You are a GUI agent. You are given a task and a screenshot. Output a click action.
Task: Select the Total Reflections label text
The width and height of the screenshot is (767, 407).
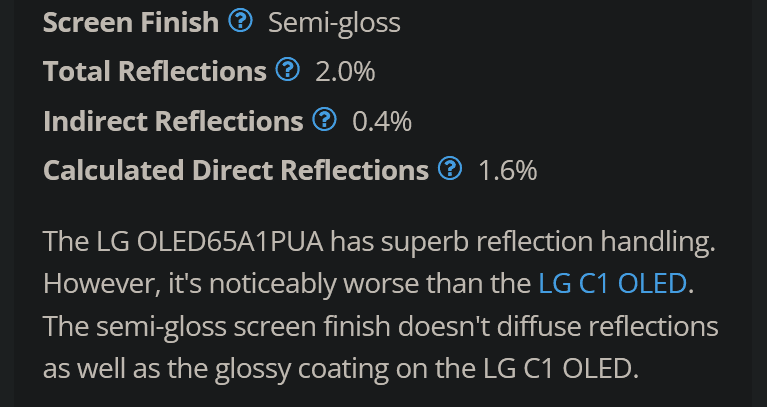click(155, 71)
